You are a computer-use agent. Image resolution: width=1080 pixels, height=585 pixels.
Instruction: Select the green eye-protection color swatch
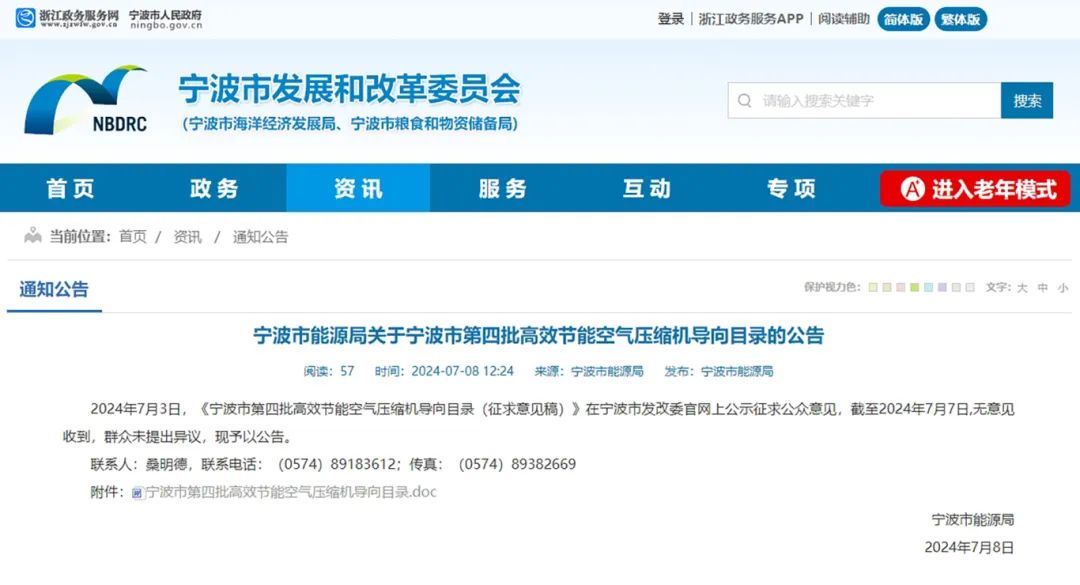click(915, 287)
